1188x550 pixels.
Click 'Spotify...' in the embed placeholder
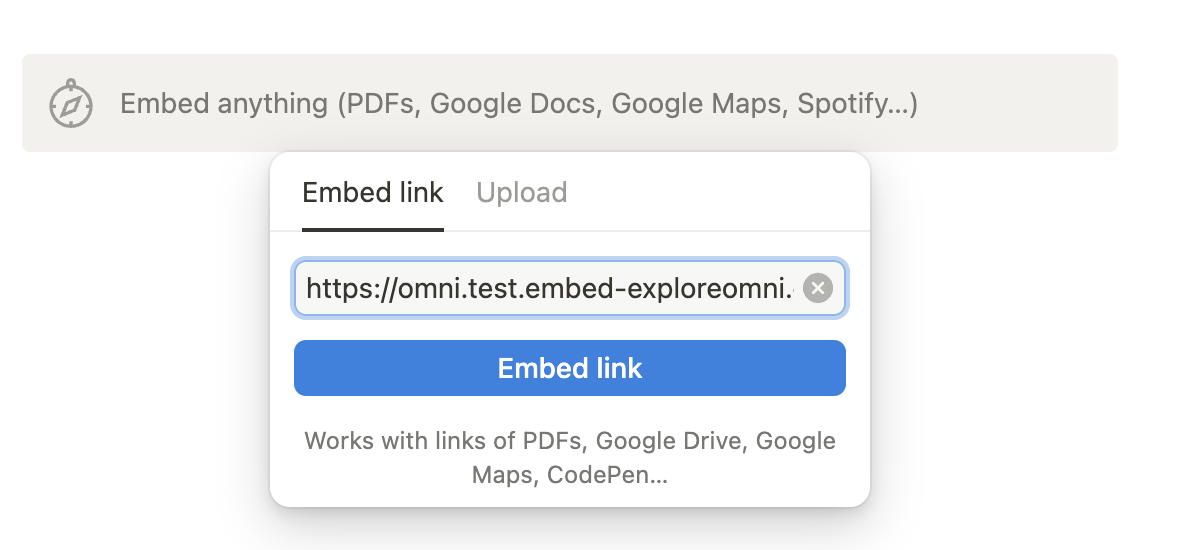click(857, 104)
